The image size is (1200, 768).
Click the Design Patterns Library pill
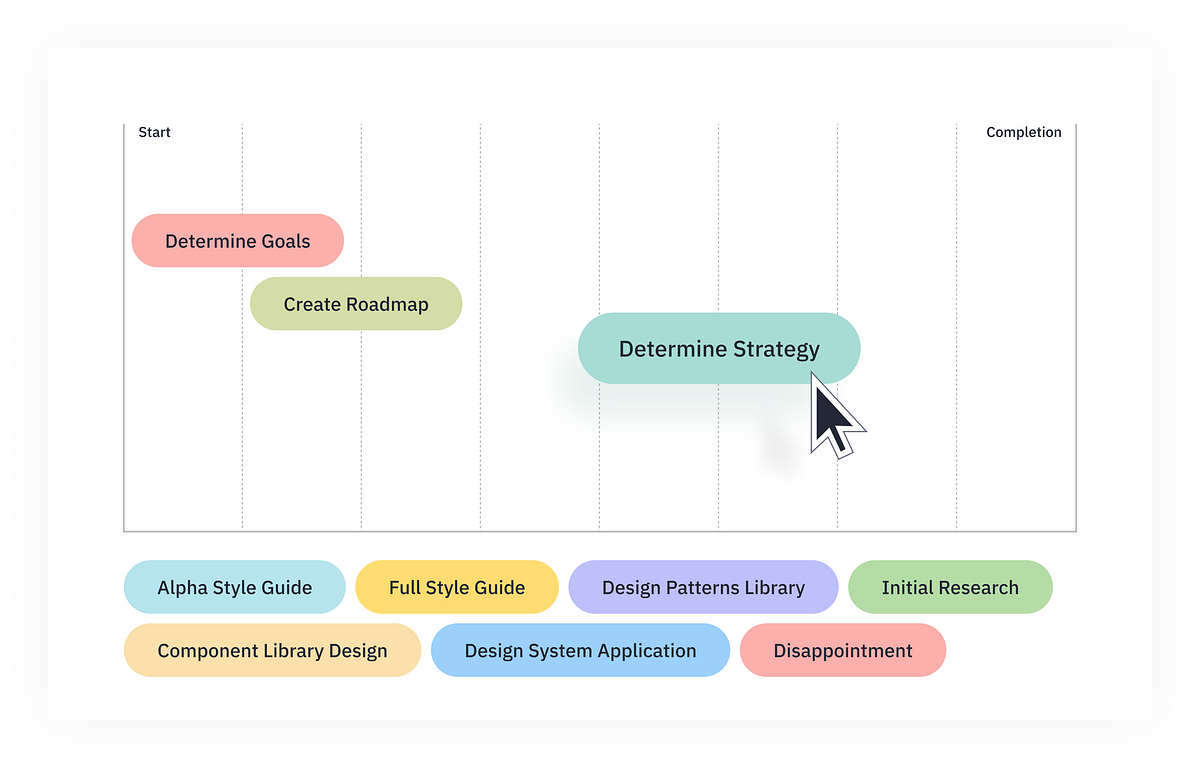tap(703, 587)
